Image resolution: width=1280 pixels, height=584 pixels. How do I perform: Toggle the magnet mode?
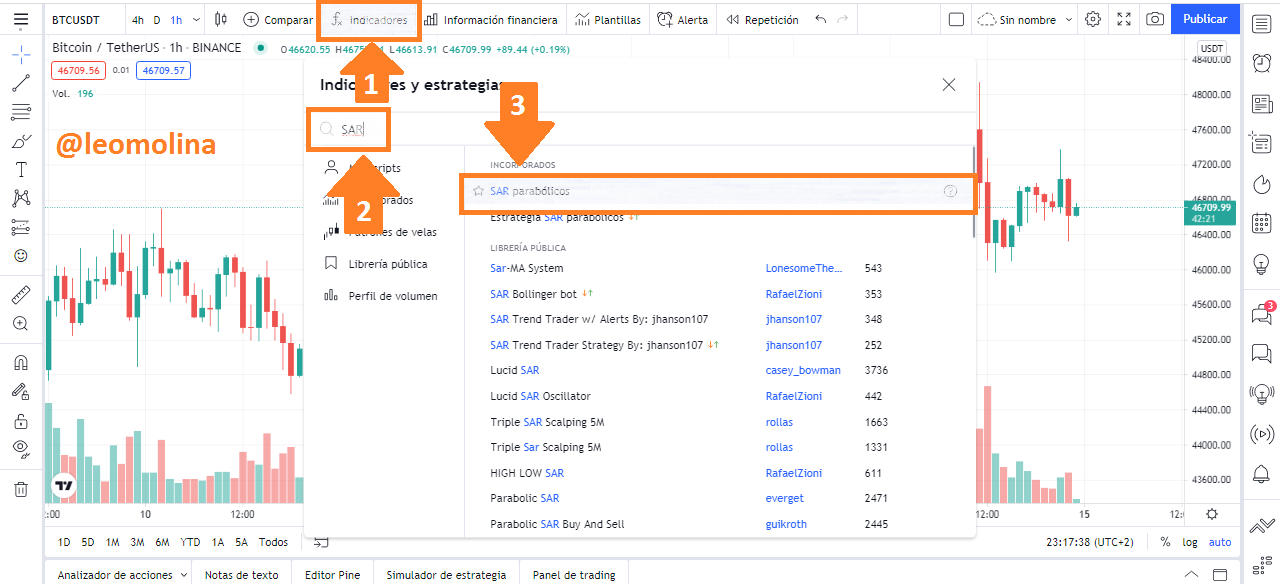(x=21, y=363)
